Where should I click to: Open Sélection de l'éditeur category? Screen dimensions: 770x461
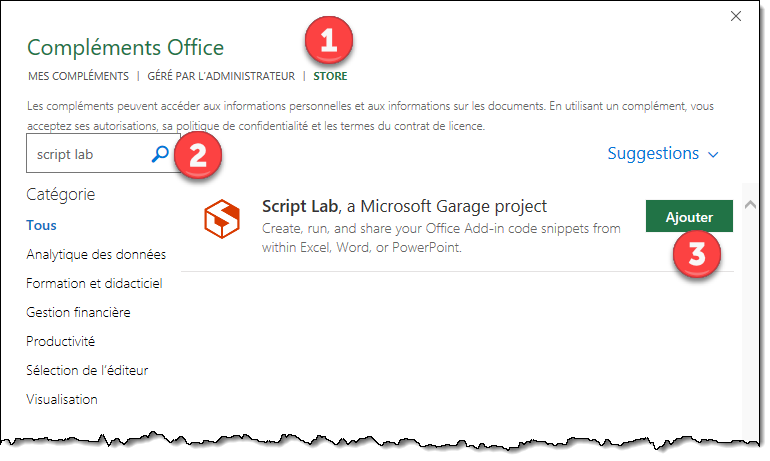tap(87, 371)
